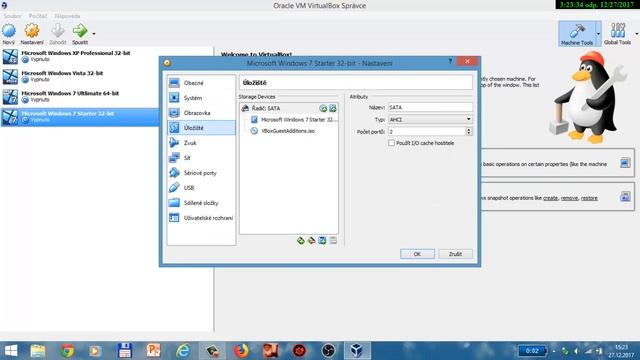Open the Sériové porty settings category
The image size is (640, 360).
pyautogui.click(x=201, y=173)
